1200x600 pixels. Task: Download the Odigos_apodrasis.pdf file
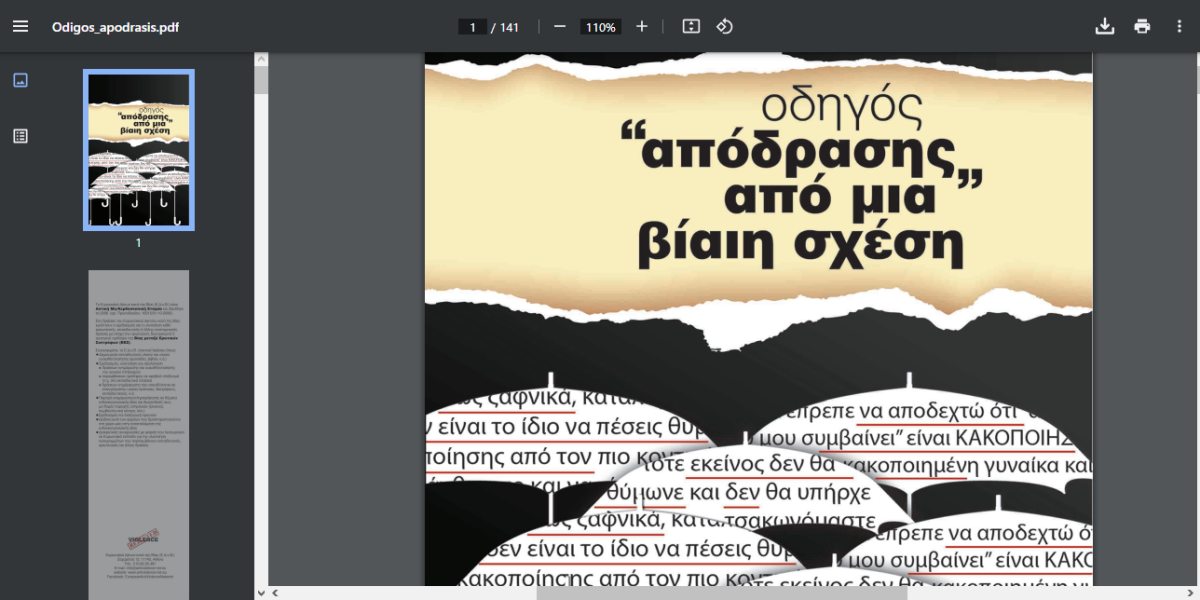(x=1104, y=27)
